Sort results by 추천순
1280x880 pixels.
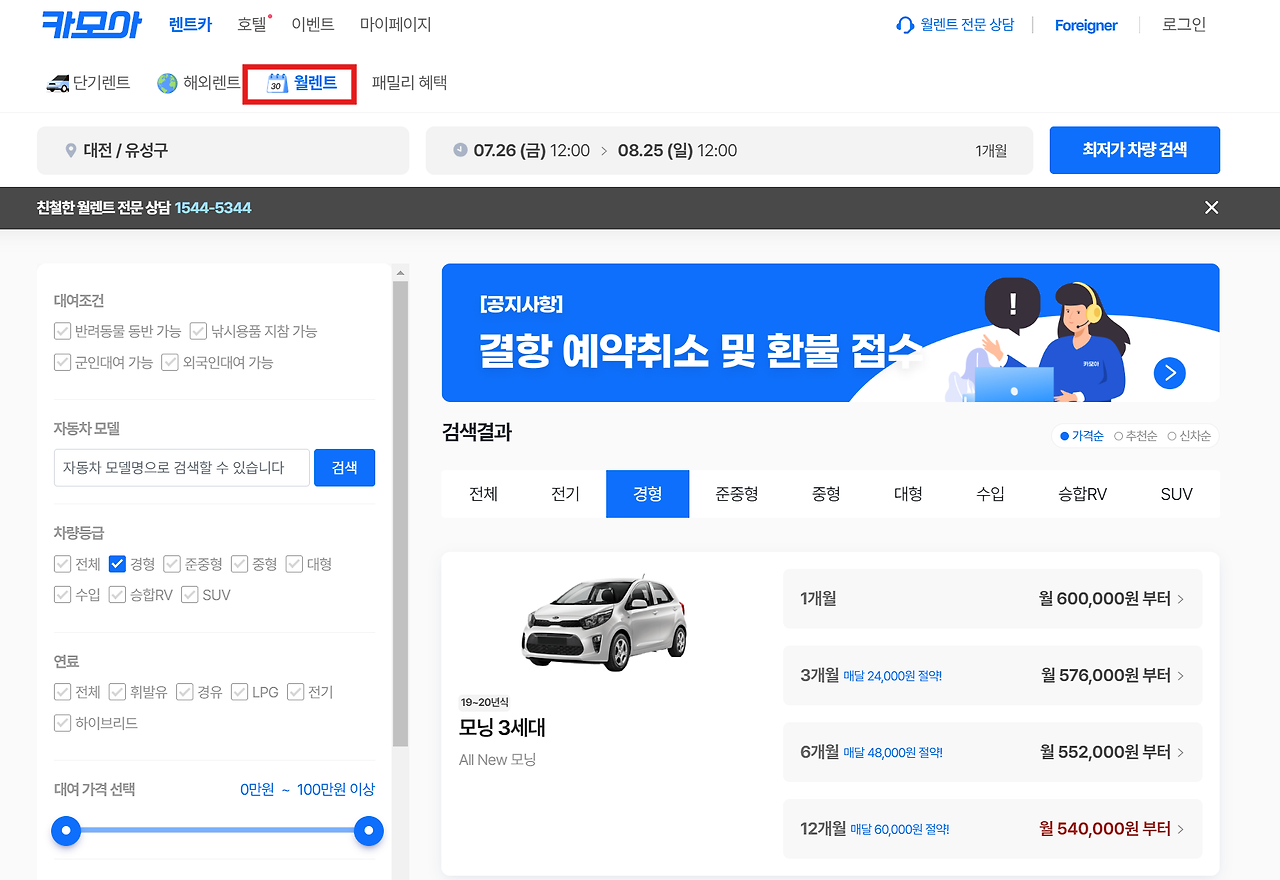pyautogui.click(x=1135, y=436)
